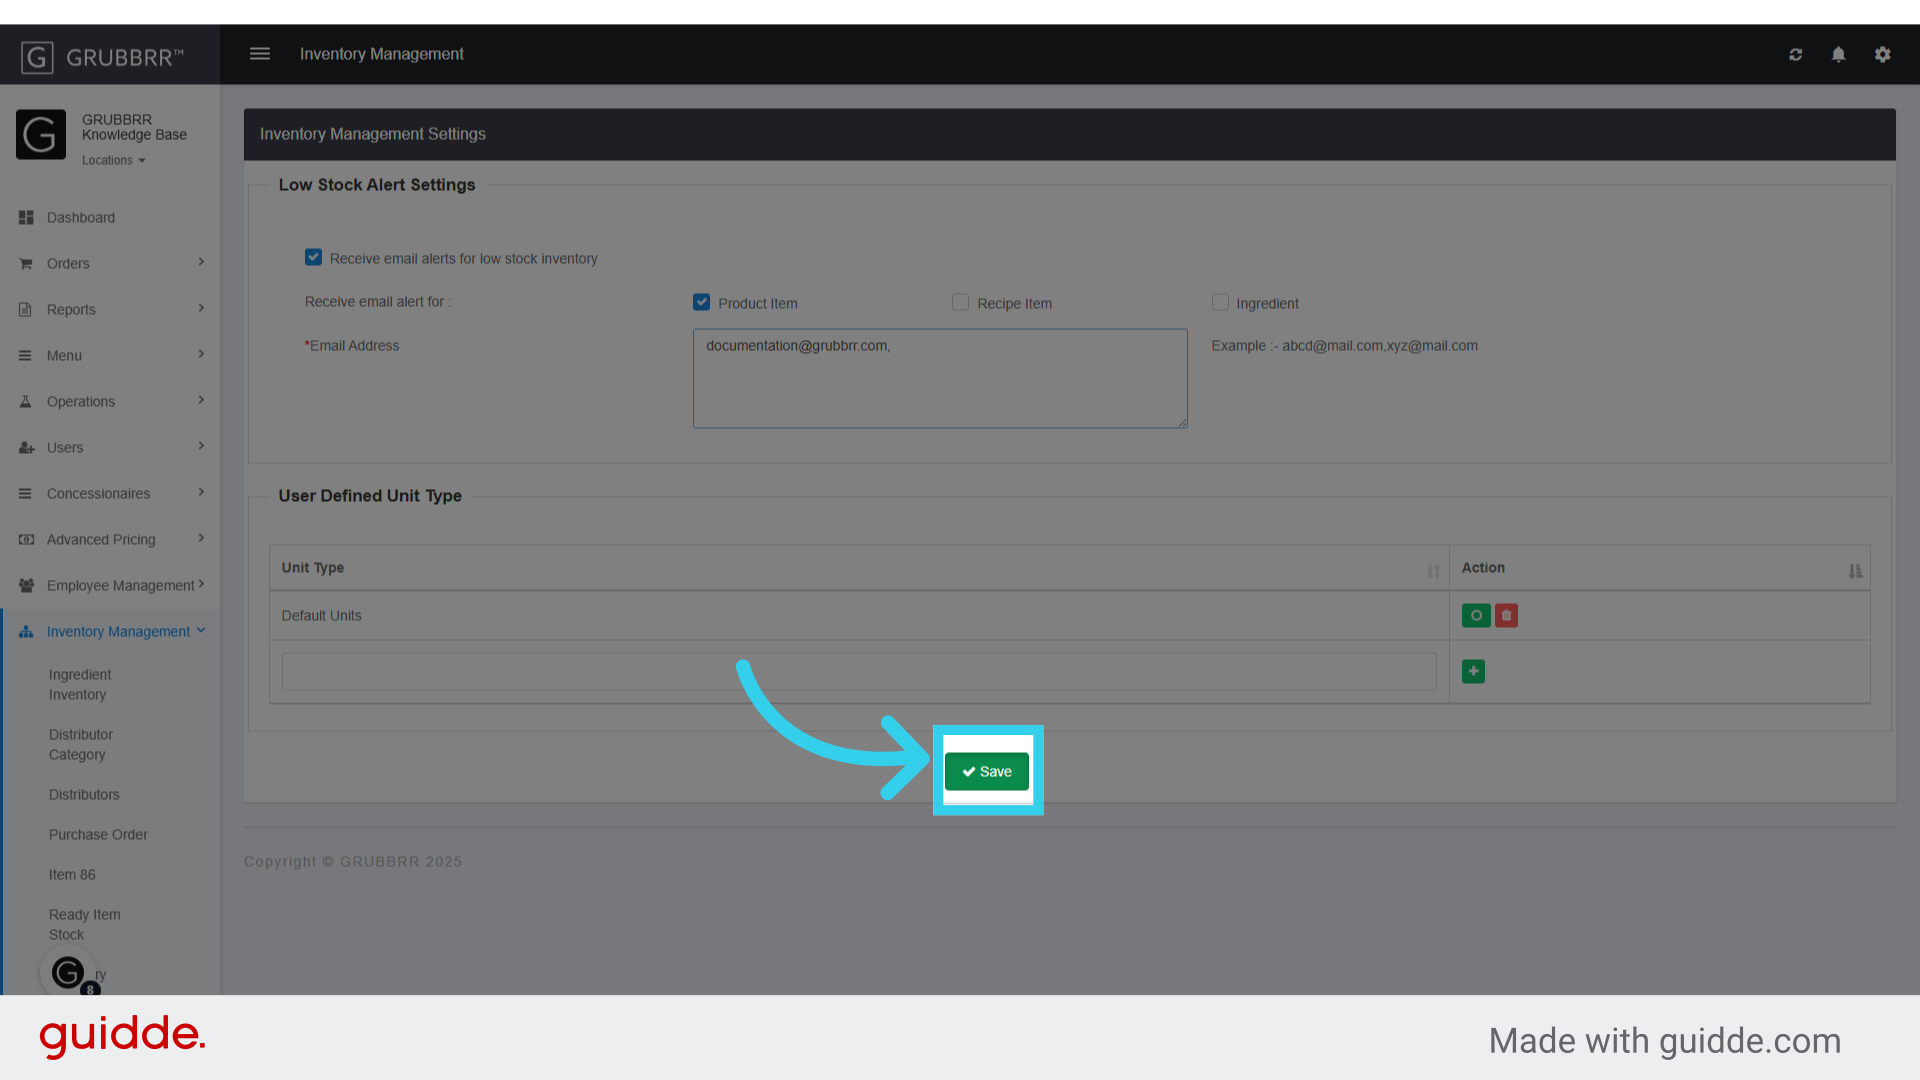Viewport: 1920px width, 1080px height.
Task: Click the Inventory Management header title
Action: 382,54
